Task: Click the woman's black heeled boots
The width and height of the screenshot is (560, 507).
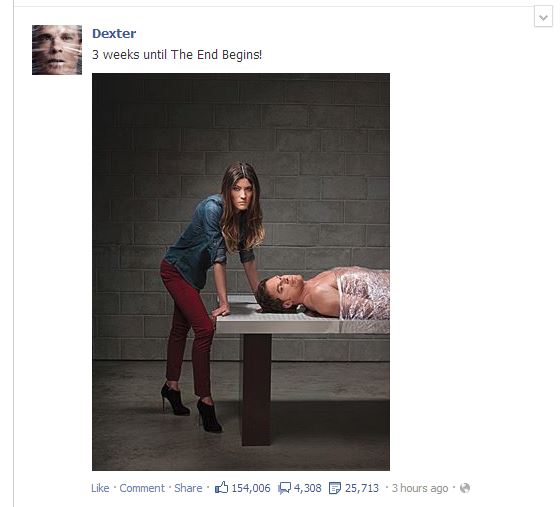Action: 191,408
